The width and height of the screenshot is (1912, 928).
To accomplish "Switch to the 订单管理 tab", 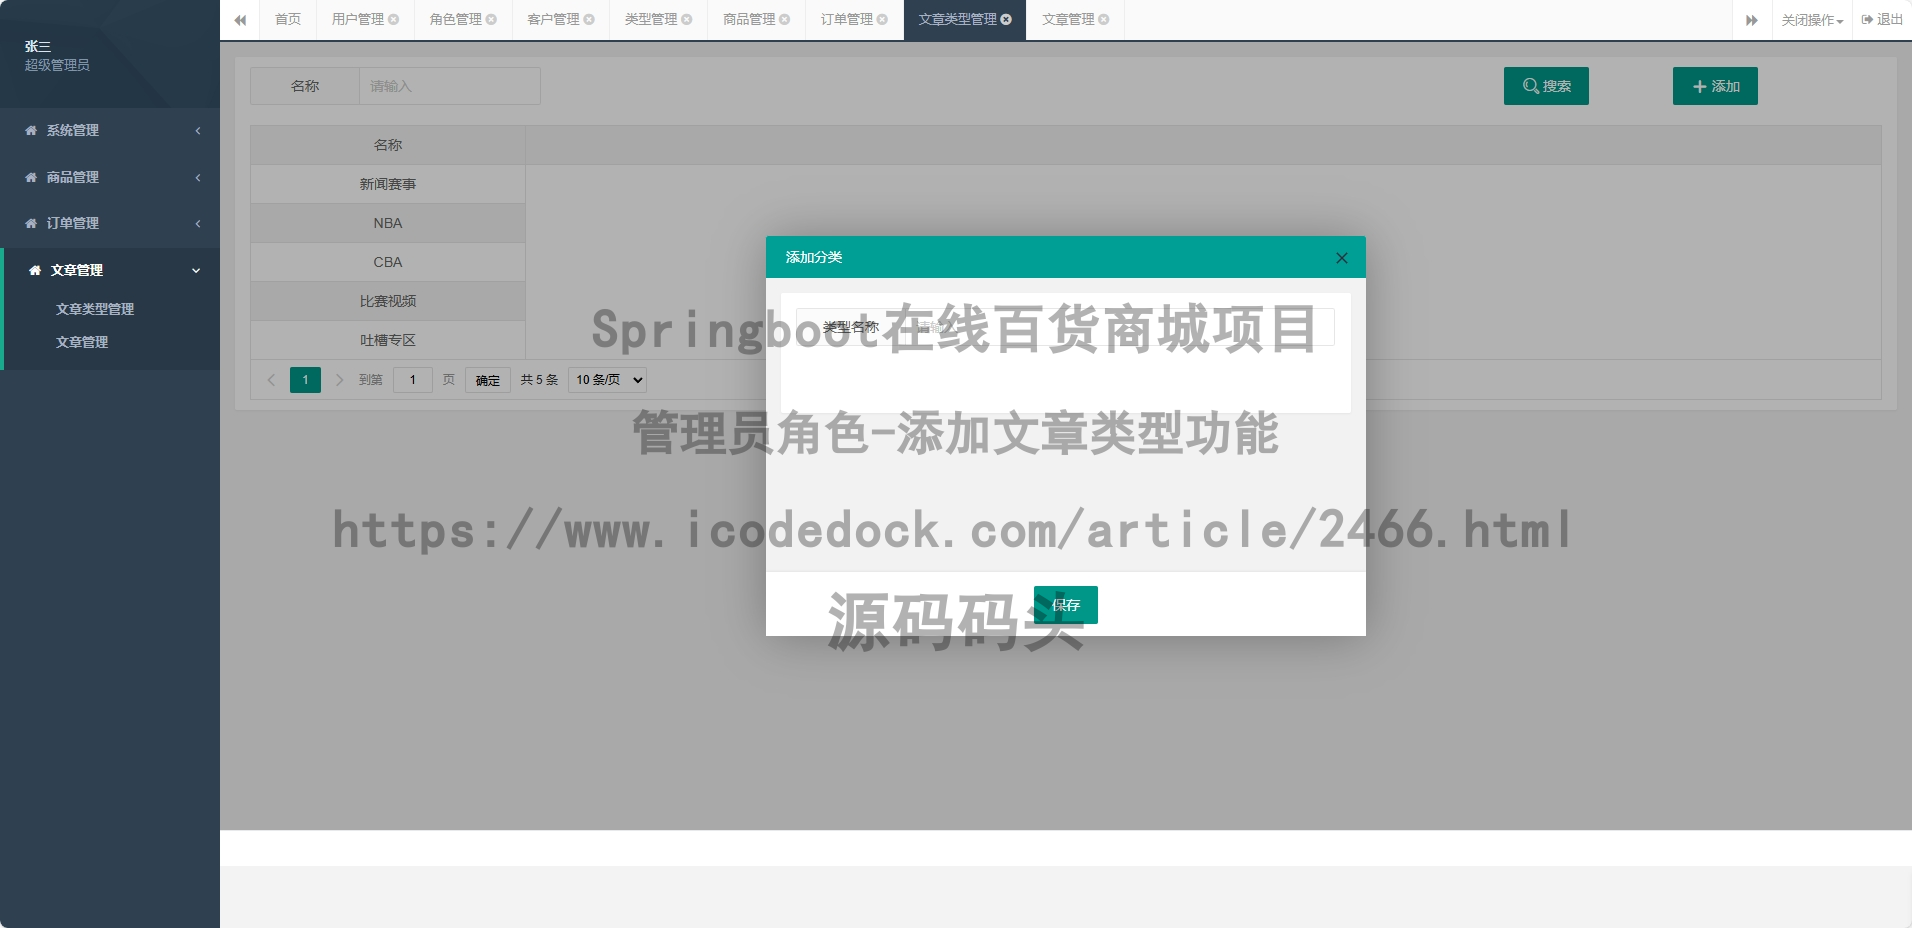I will [847, 19].
